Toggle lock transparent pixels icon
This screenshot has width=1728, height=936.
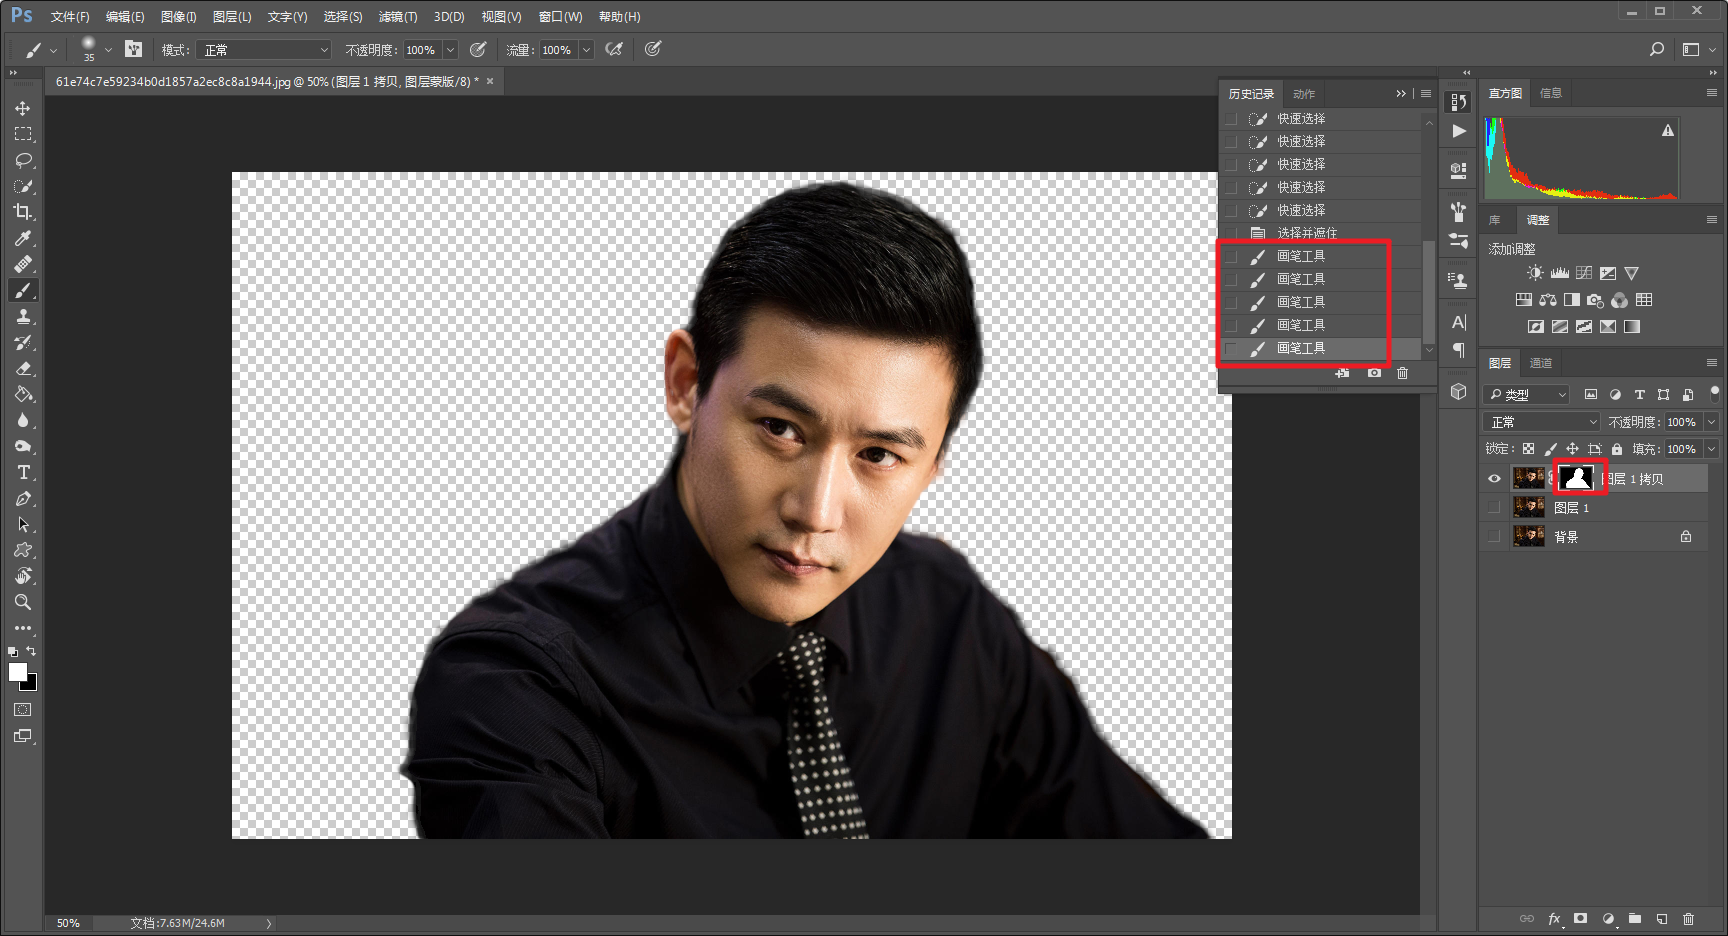click(1528, 449)
